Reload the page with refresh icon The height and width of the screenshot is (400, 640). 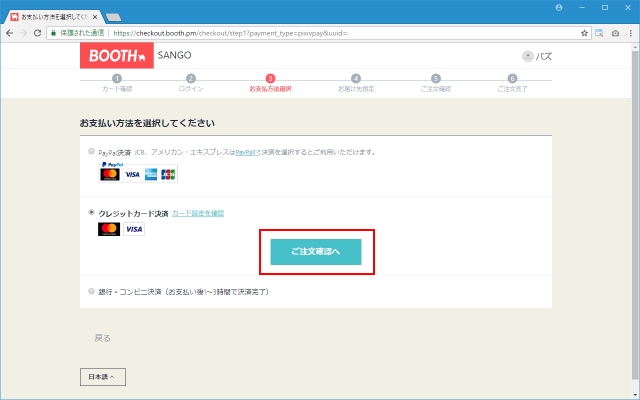37,33
